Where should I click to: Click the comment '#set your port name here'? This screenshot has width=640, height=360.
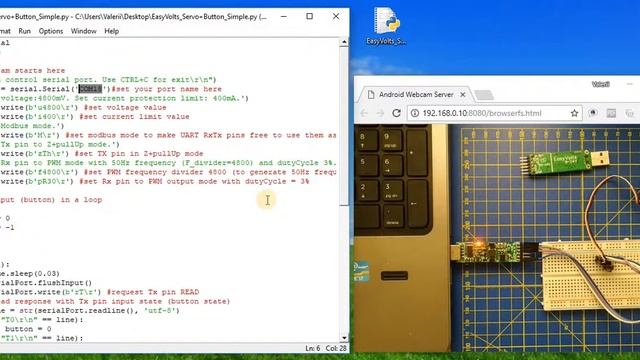coord(166,89)
